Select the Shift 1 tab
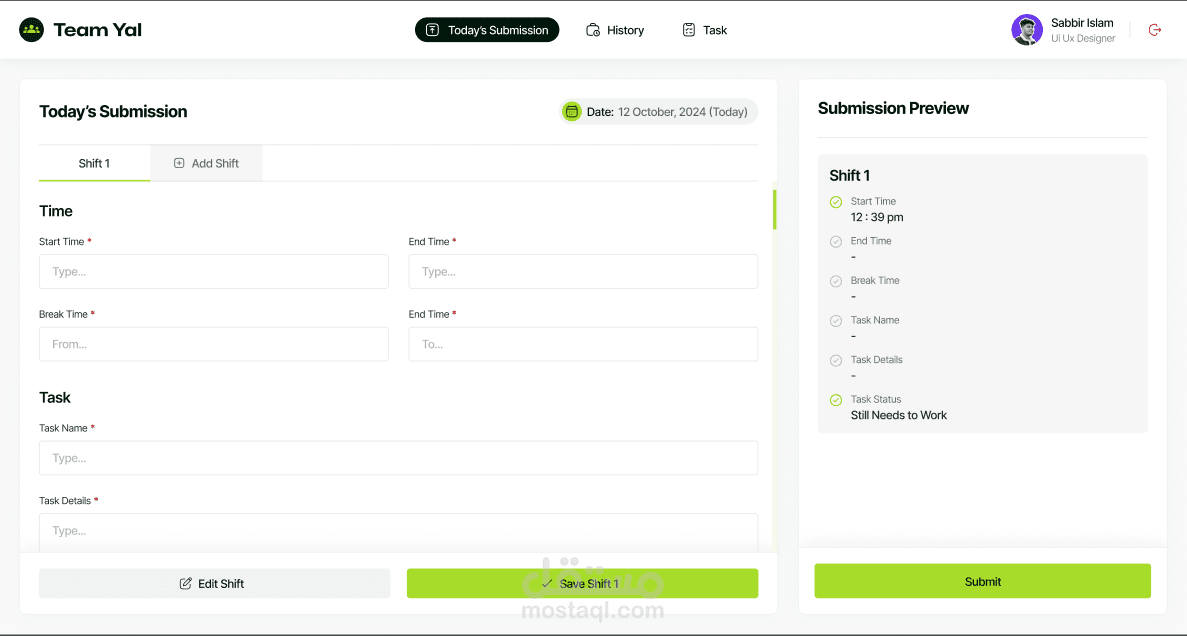Image resolution: width=1187 pixels, height=636 pixels. [95, 163]
